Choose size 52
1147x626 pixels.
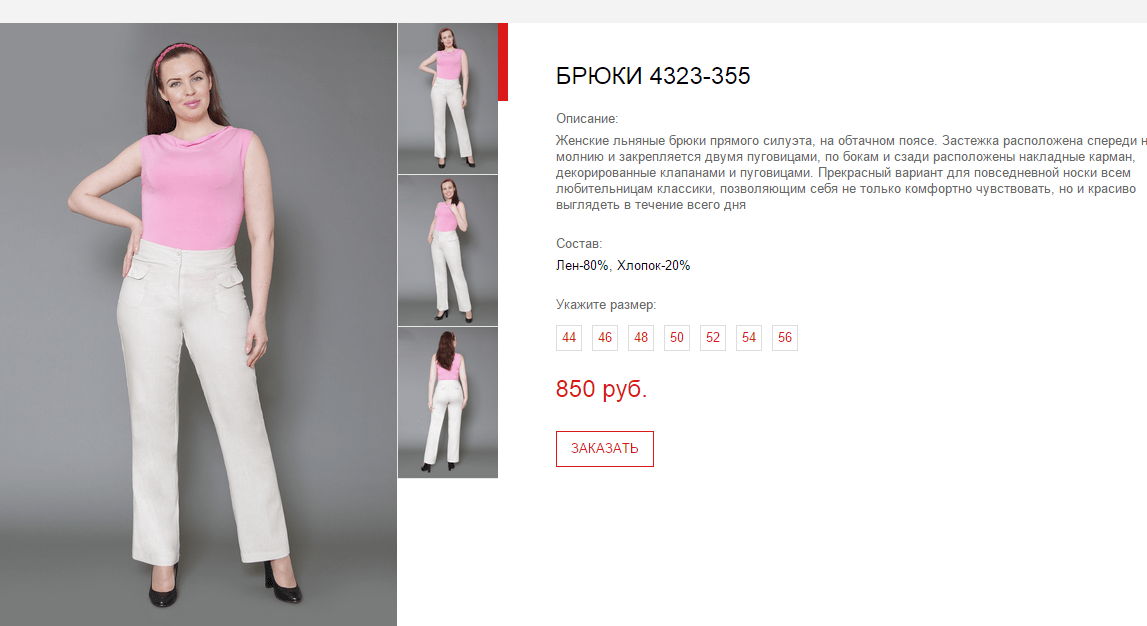pos(713,338)
